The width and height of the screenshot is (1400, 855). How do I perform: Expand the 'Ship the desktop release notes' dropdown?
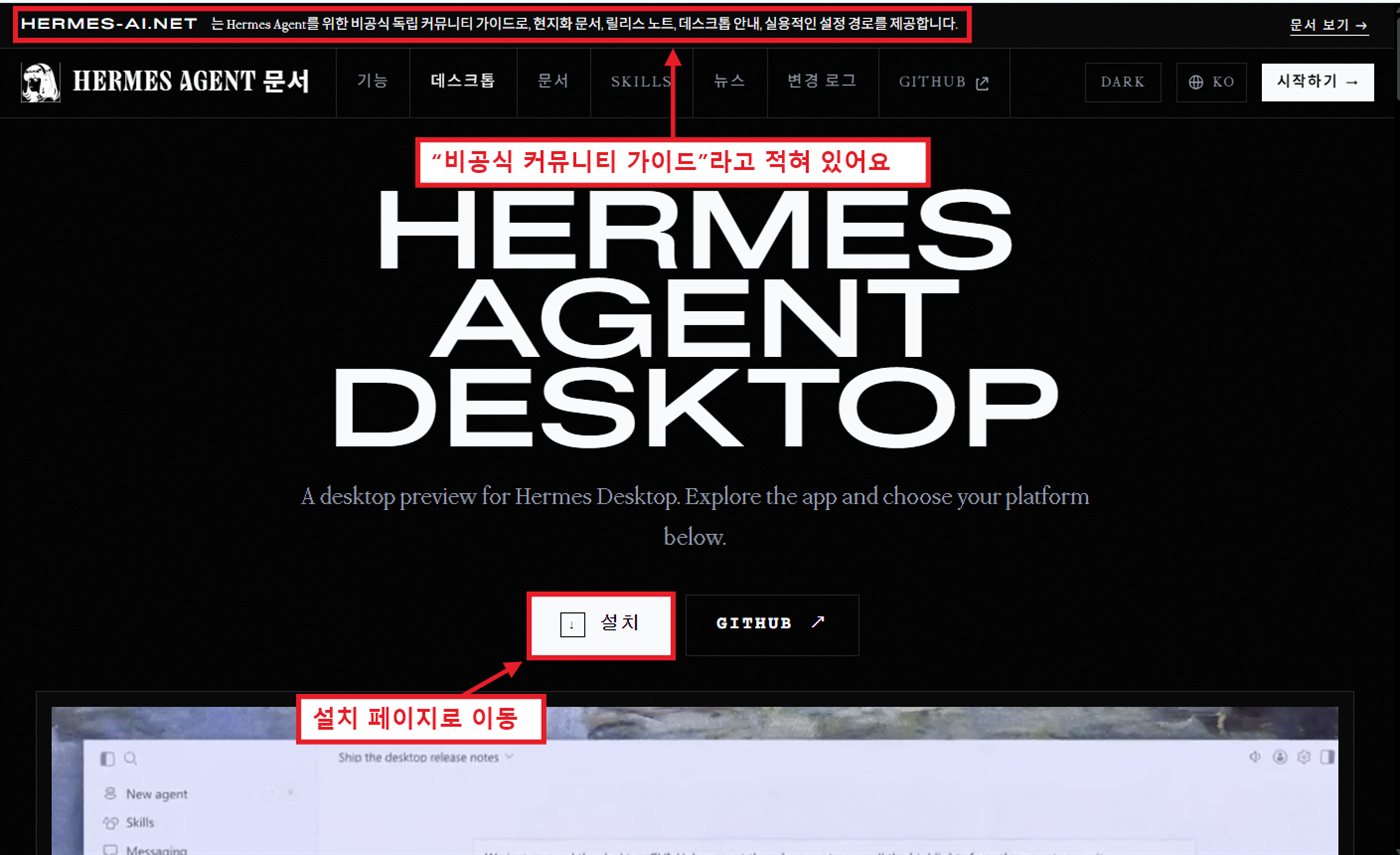[426, 757]
